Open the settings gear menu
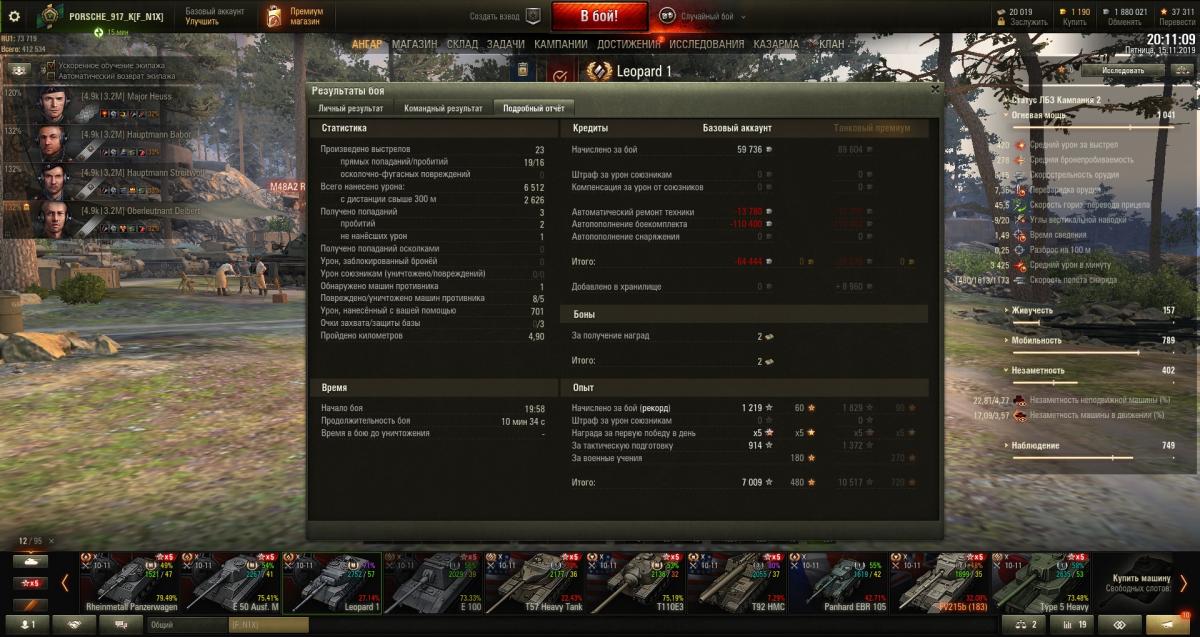This screenshot has width=1200, height=637. point(15,16)
